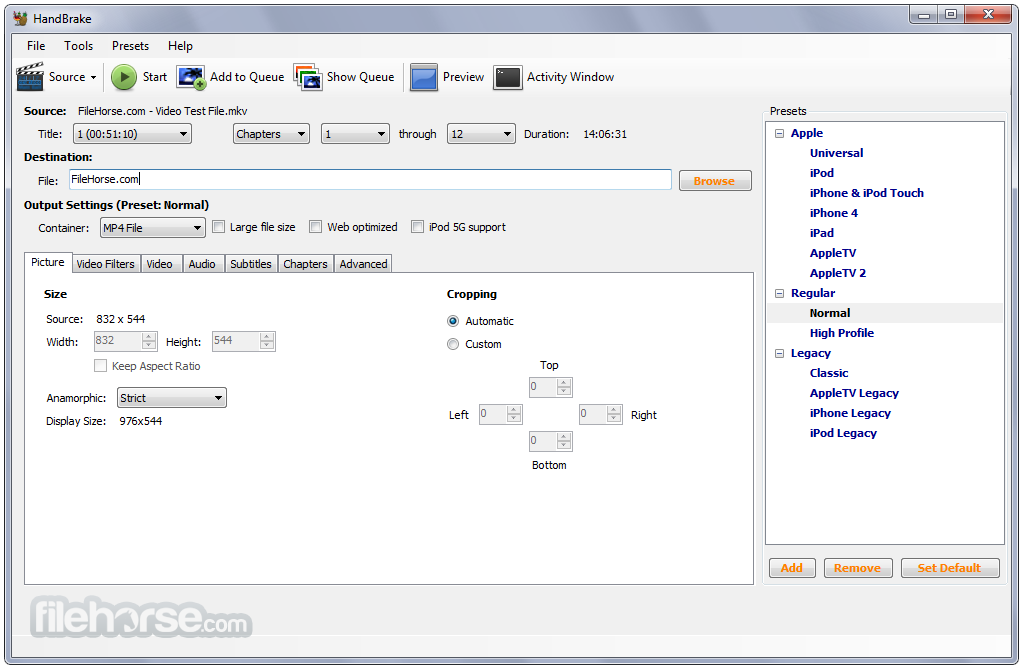Click the Set Default preset button
Viewport: 1022px width, 668px height.
point(949,567)
